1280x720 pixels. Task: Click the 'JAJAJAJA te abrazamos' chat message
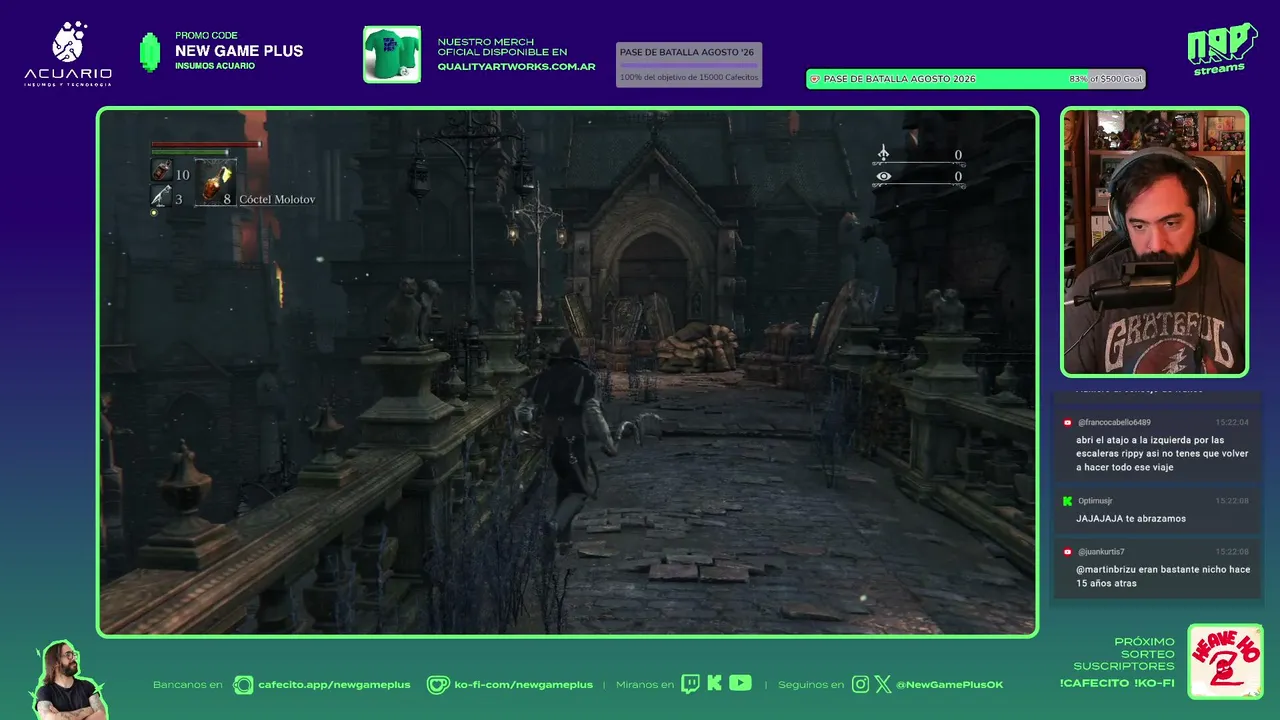(1131, 519)
